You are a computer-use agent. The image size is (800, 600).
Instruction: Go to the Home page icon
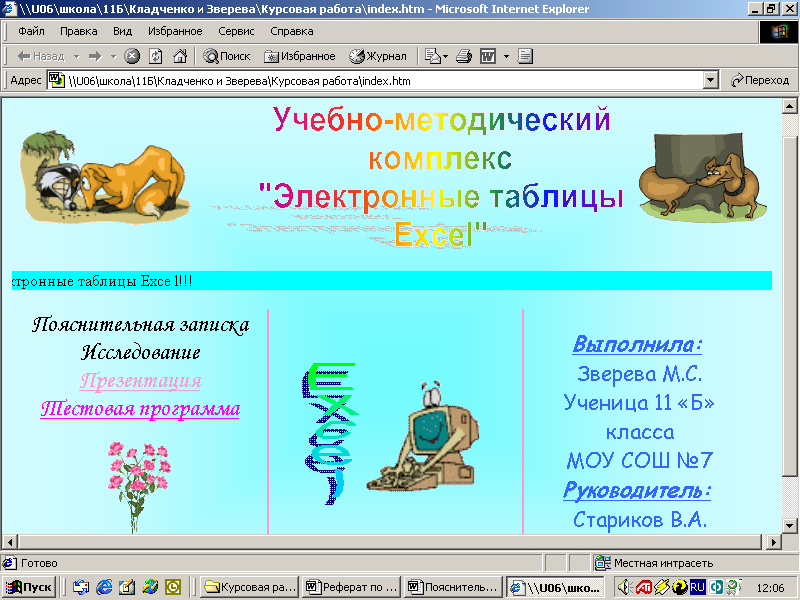pyautogui.click(x=180, y=56)
